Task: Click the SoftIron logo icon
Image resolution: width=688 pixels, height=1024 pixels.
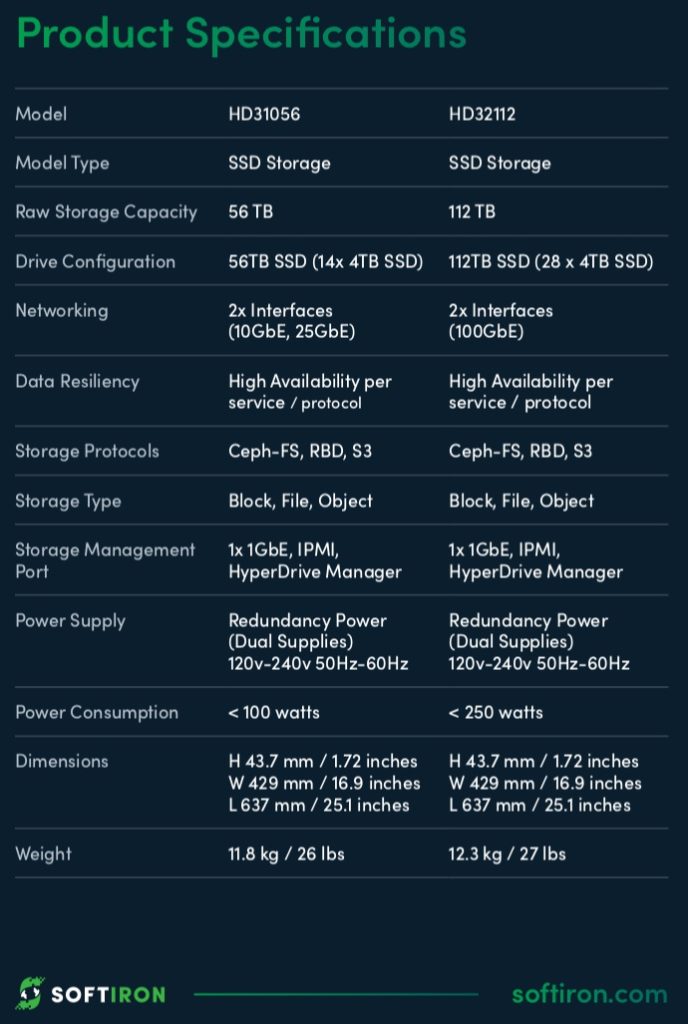Action: (x=30, y=993)
